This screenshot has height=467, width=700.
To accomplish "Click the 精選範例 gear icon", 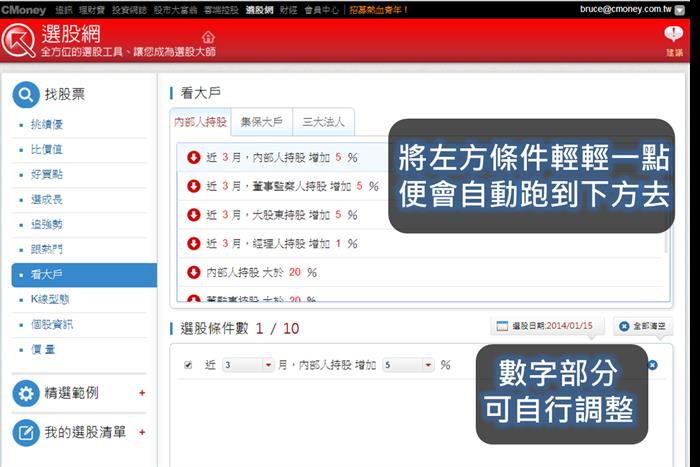I will pos(26,393).
